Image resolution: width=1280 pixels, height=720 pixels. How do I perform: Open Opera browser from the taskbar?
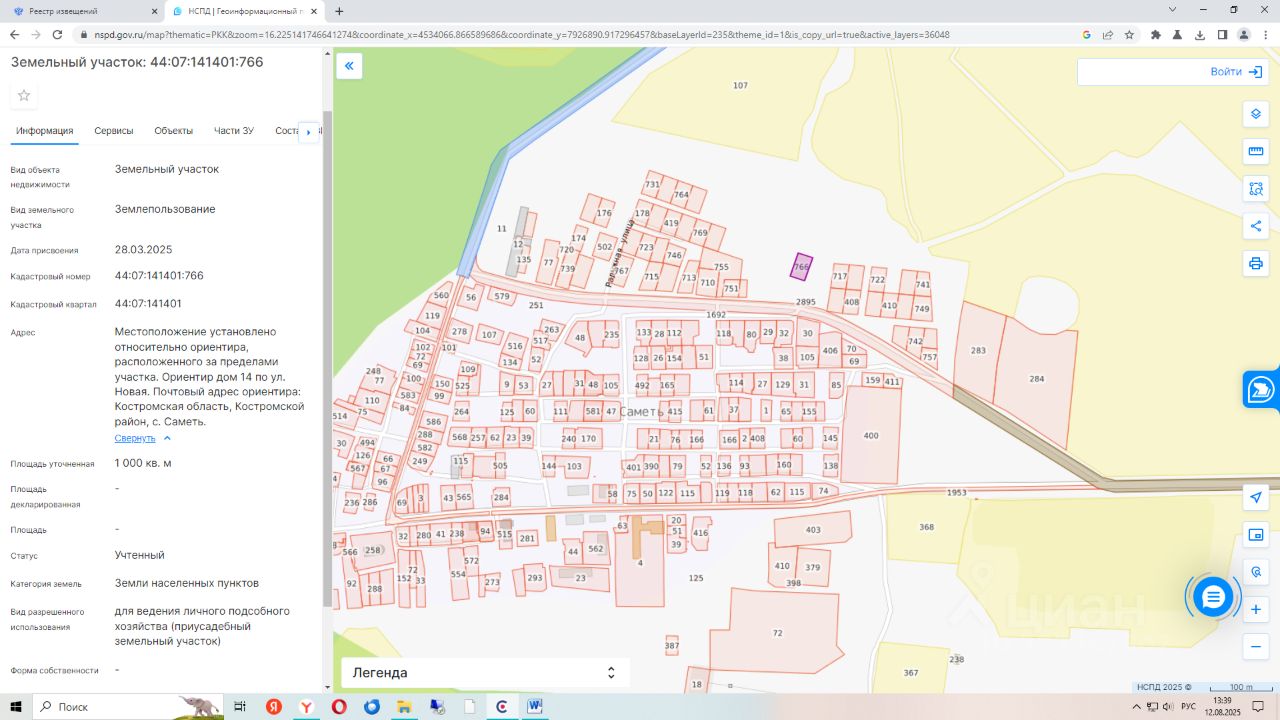(339, 706)
